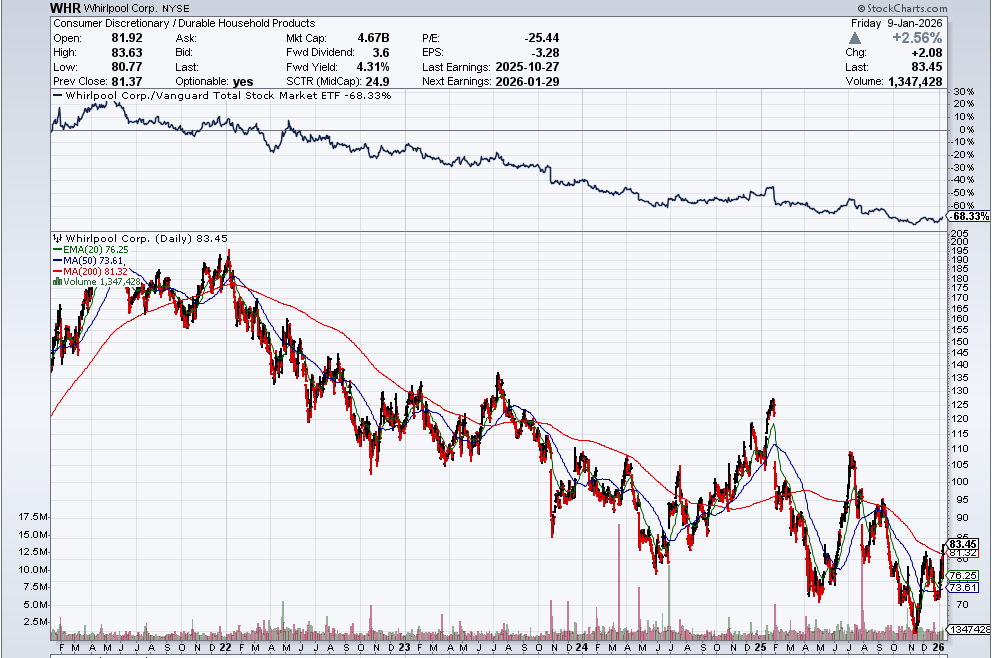Image resolution: width=992 pixels, height=658 pixels.
Task: Click the 'Whirlpool Corp. NYSE' title text
Action: (137, 9)
